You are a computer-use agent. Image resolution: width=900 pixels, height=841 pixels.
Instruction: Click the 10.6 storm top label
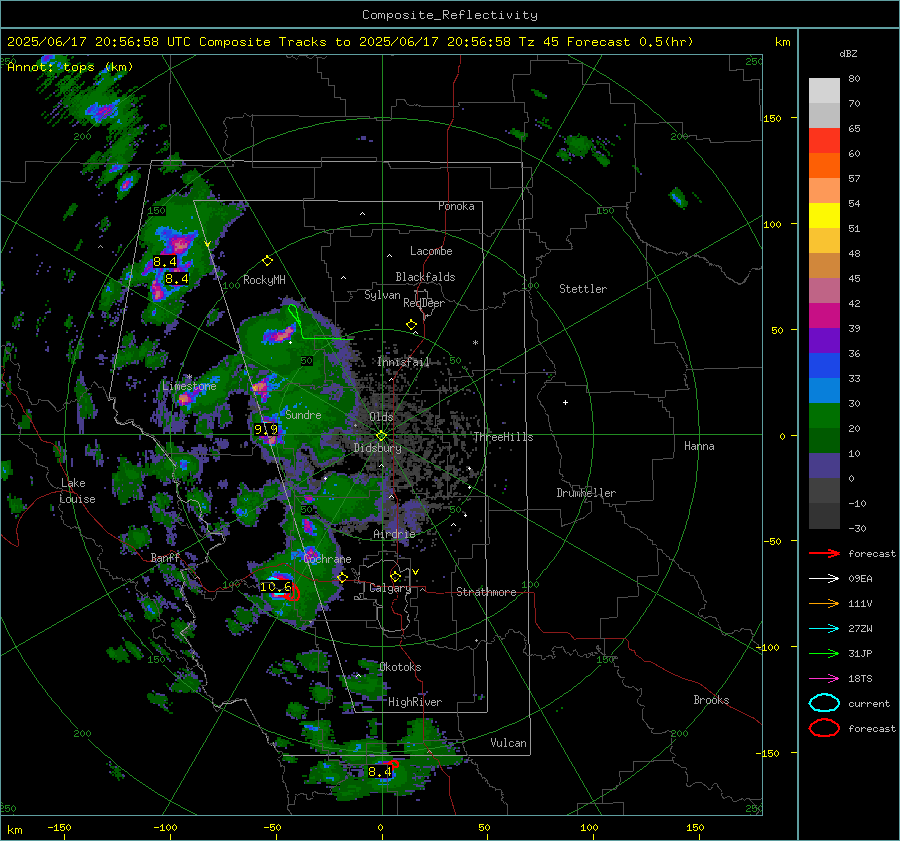pos(276,587)
